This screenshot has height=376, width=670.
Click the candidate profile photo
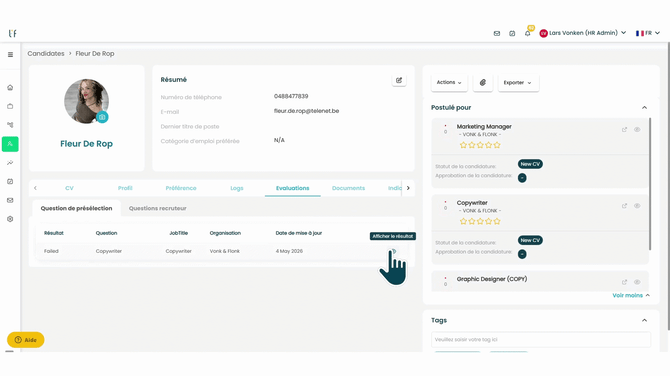pos(86,101)
